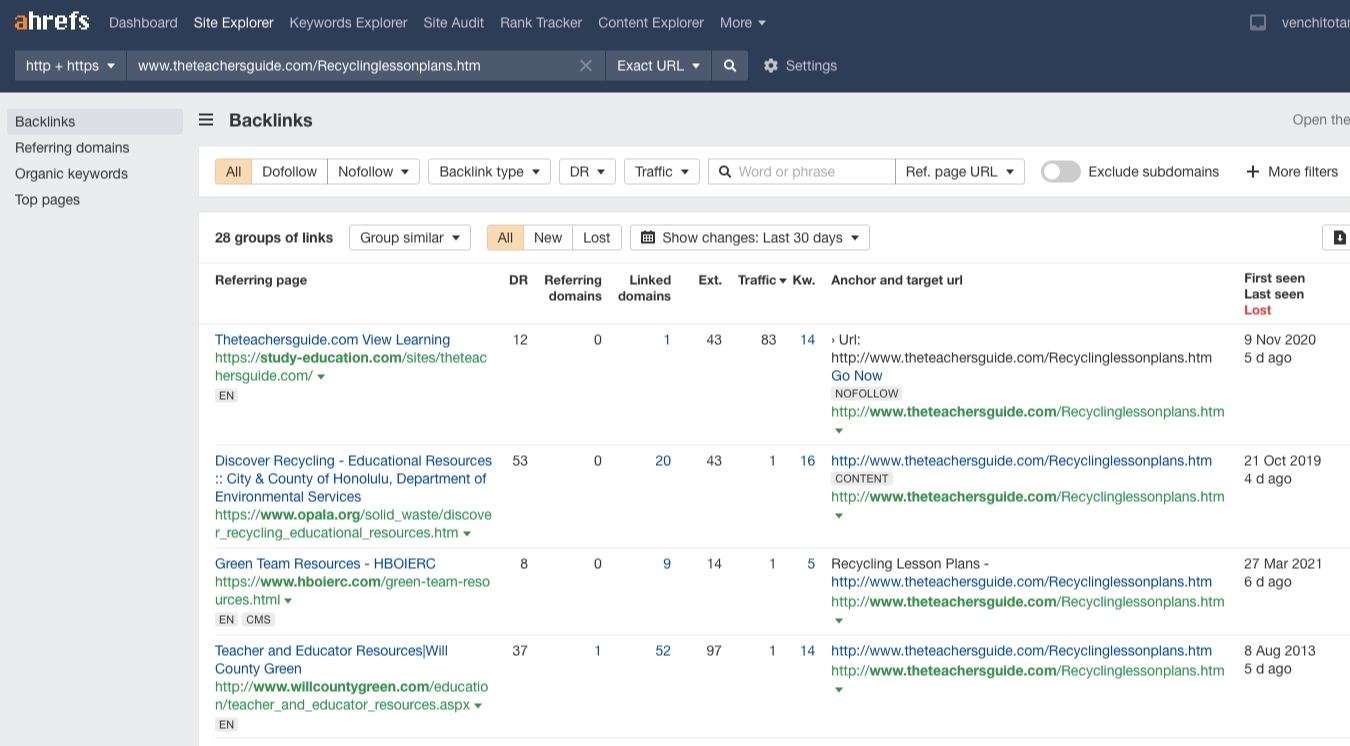Click Kw. value 16 in the opala.org row

tap(807, 461)
